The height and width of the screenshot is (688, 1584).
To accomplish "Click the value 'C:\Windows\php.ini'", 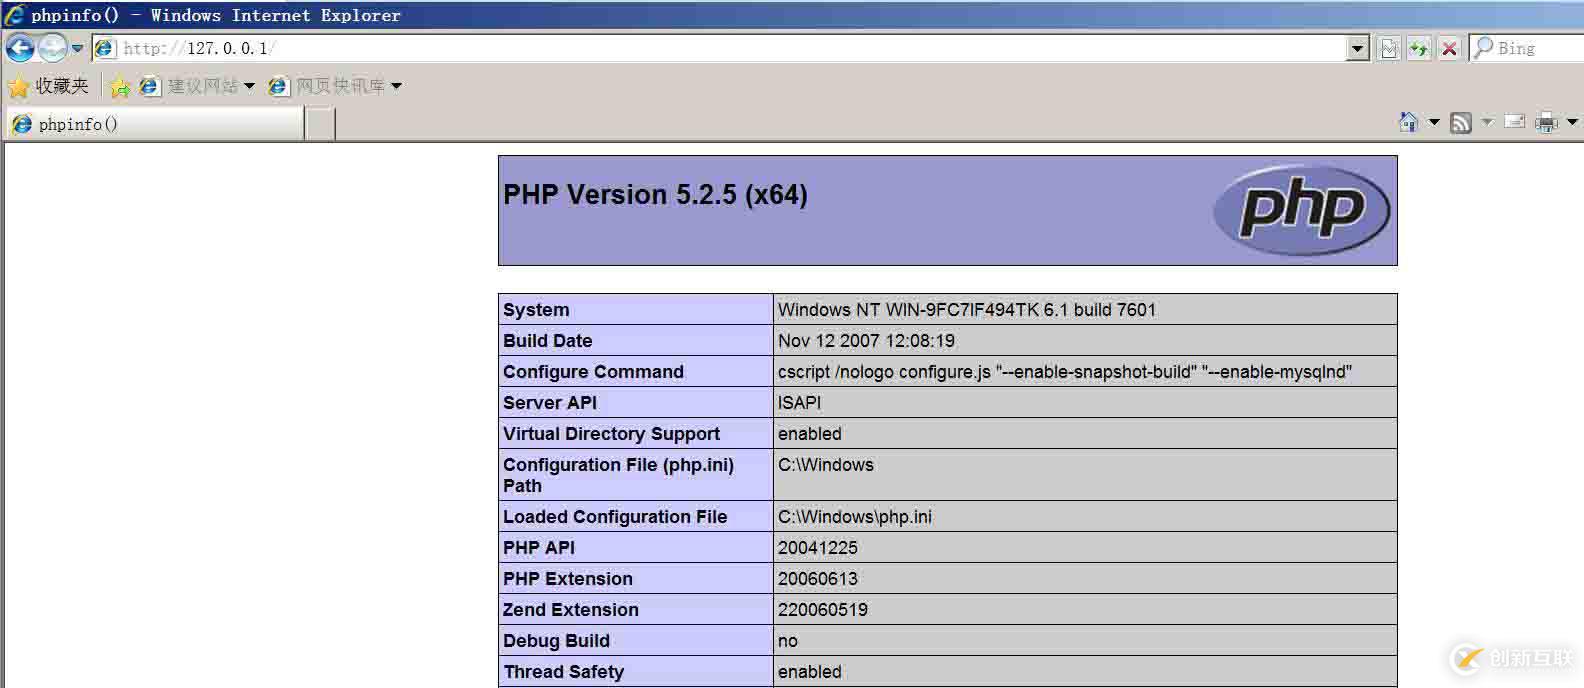I will point(855,517).
